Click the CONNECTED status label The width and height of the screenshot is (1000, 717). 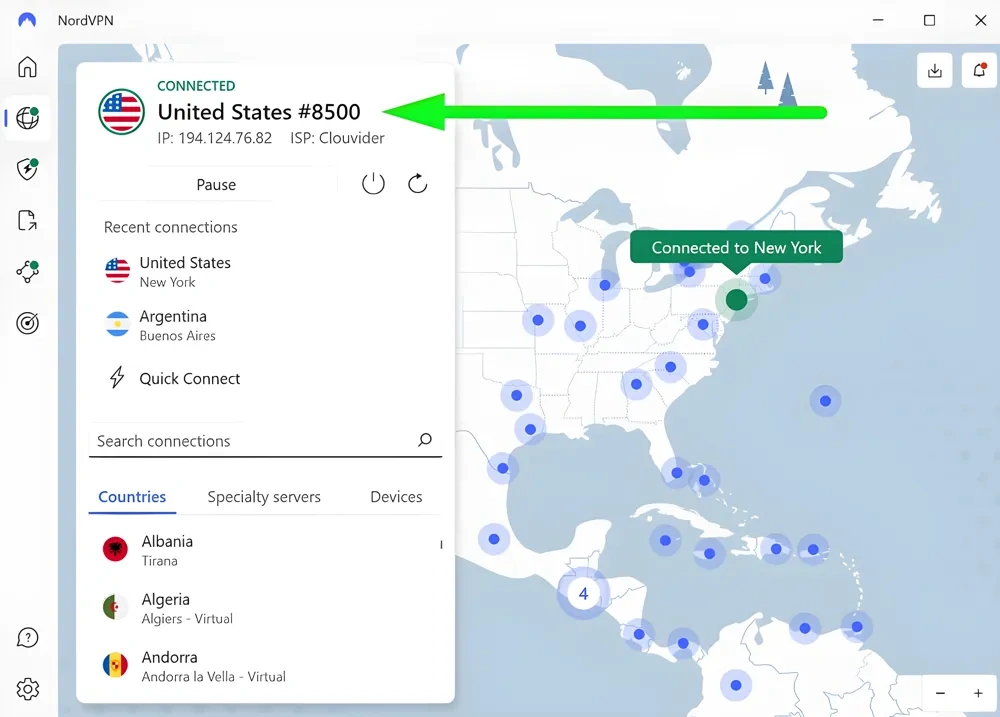[x=196, y=85]
